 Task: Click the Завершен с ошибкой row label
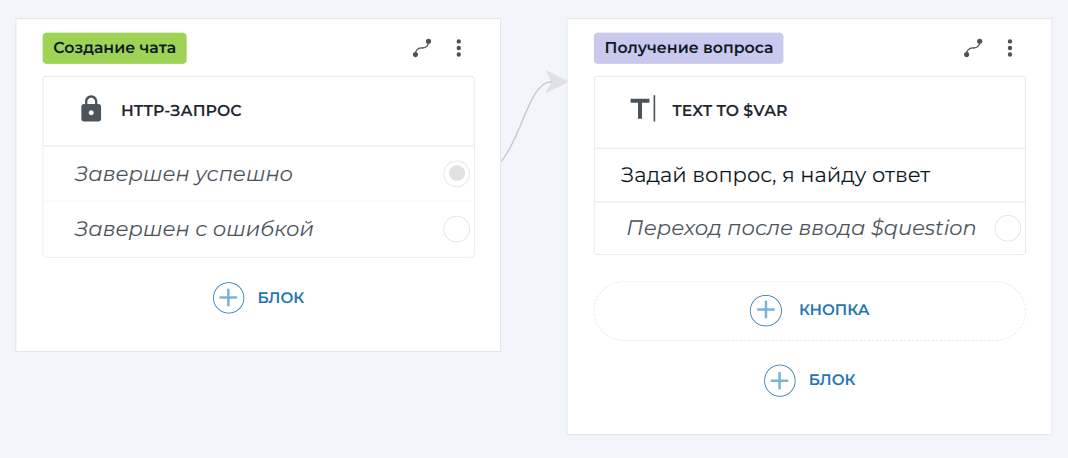point(194,229)
